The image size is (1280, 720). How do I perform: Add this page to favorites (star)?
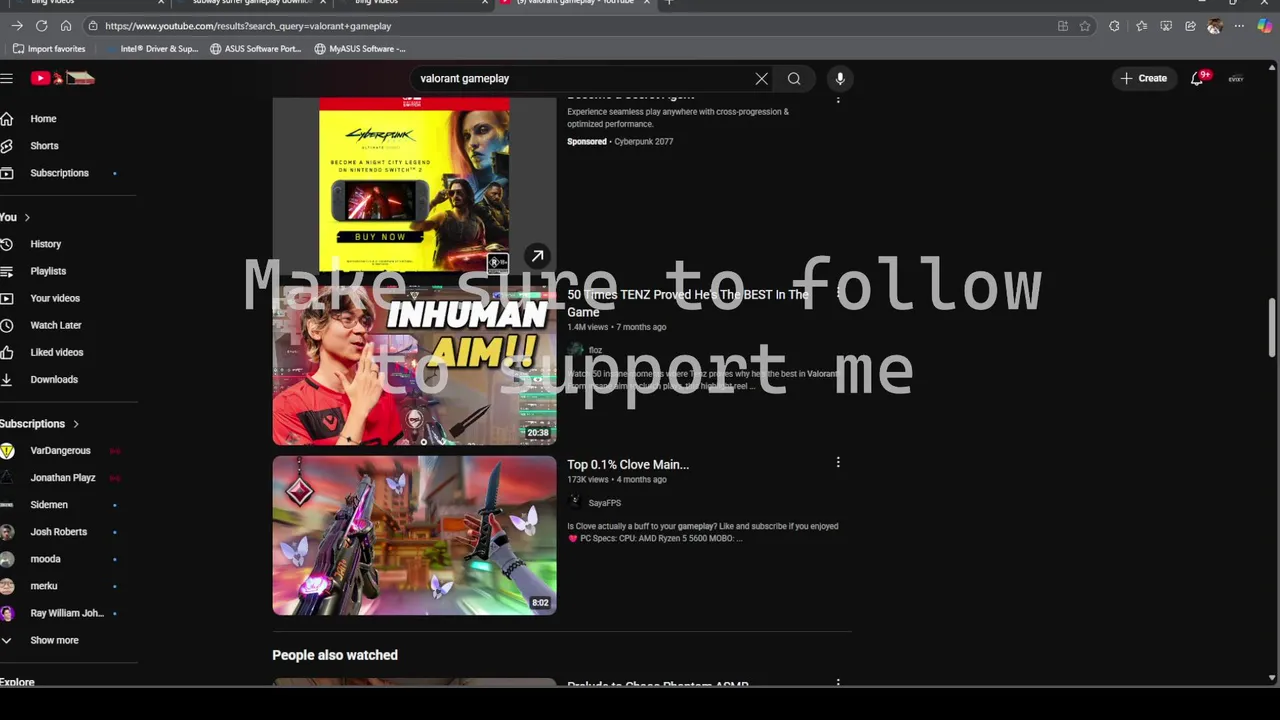1085,26
